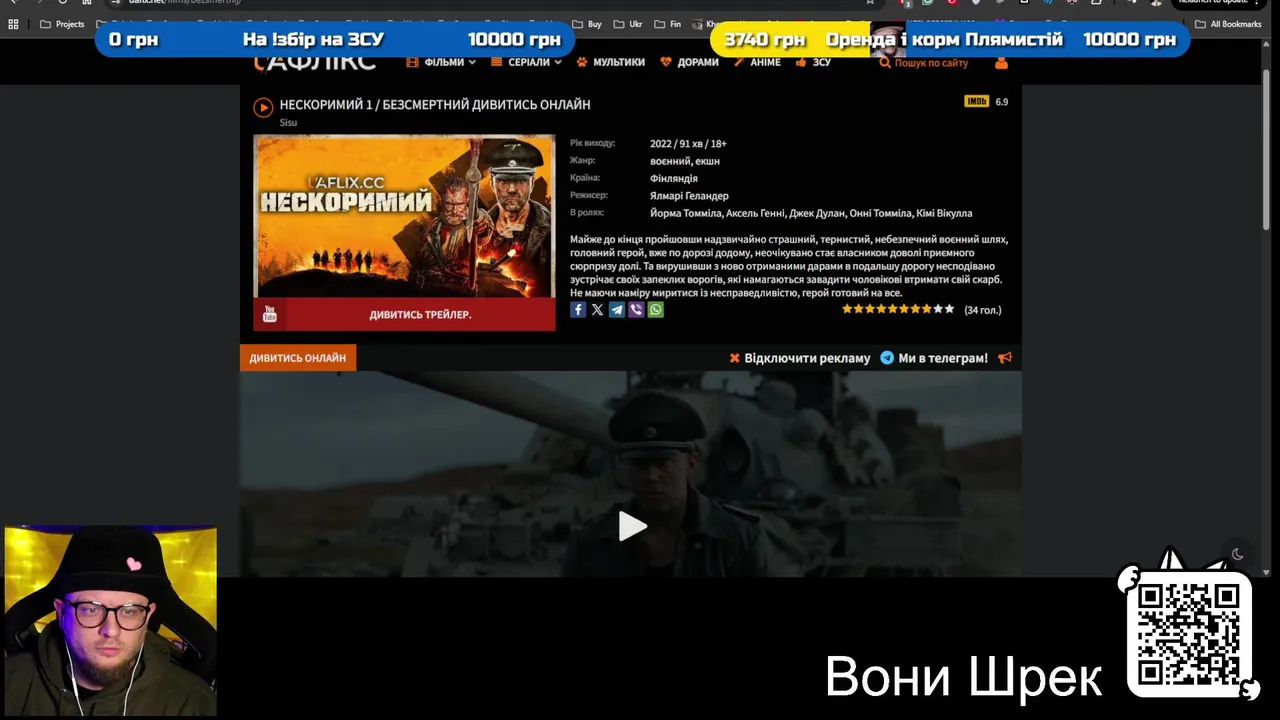Screen dimensions: 1280x720
Task: Click the megaphone announcement icon
Action: tap(1005, 357)
